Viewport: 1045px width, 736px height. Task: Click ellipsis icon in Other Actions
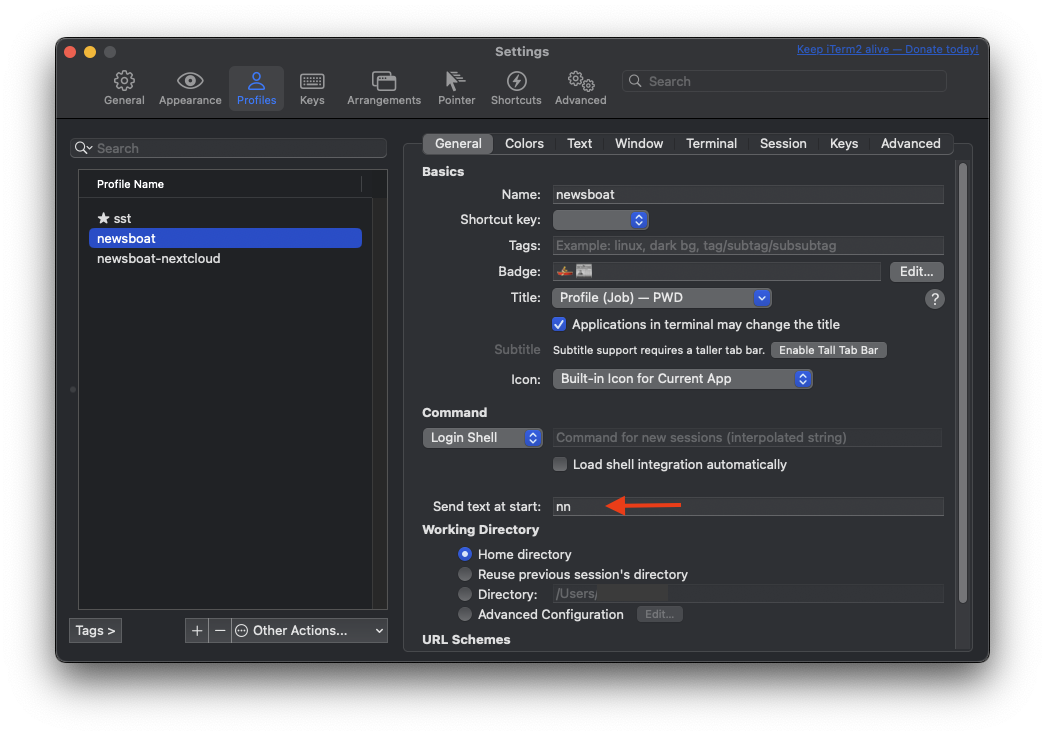[242, 631]
